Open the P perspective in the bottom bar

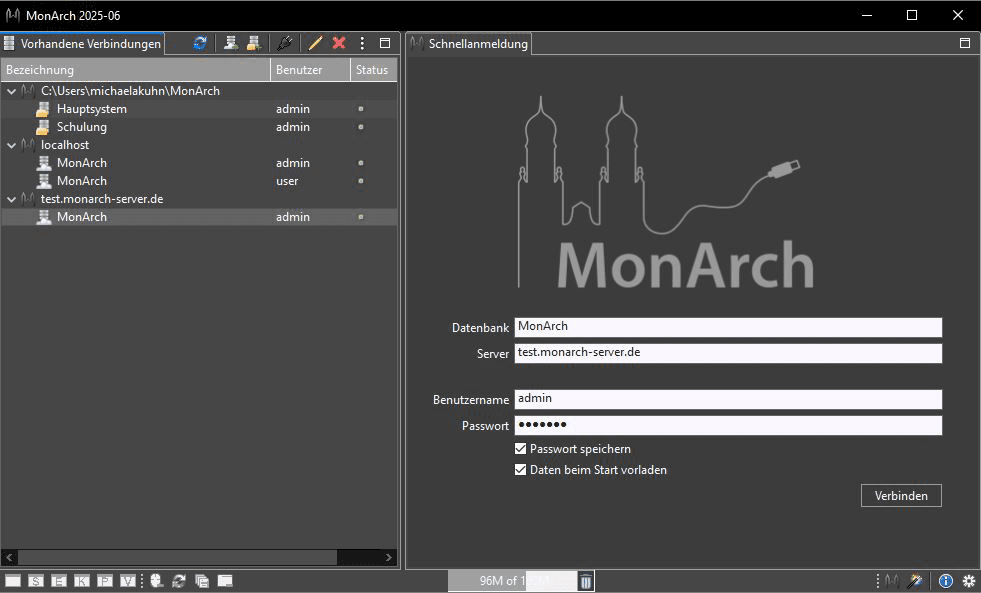[x=105, y=581]
